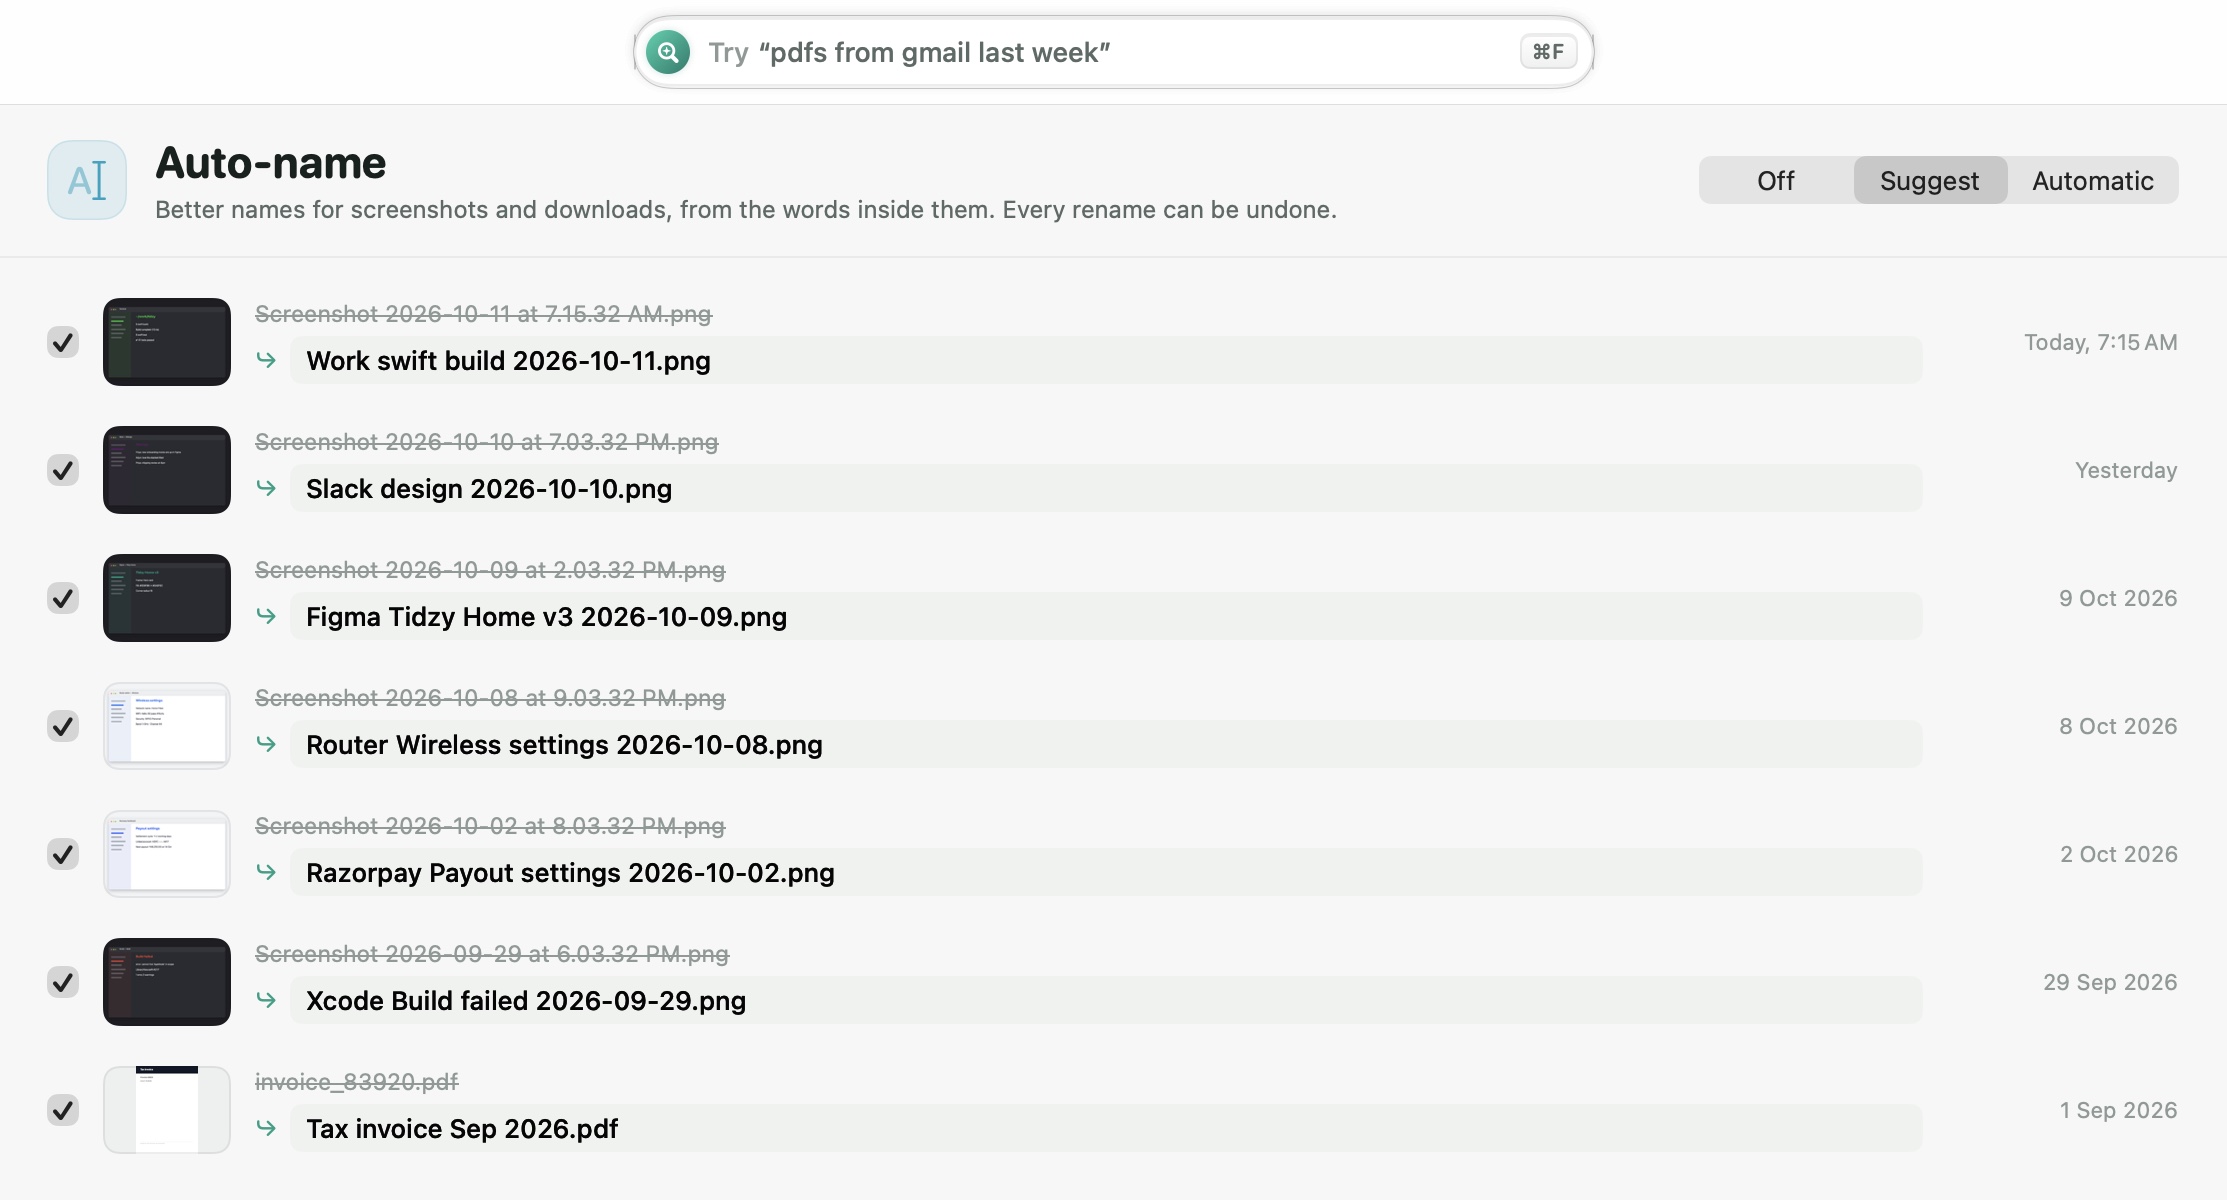Viewport: 2227px width, 1200px height.
Task: Open thumbnail of Slack design screenshot
Action: pos(167,470)
